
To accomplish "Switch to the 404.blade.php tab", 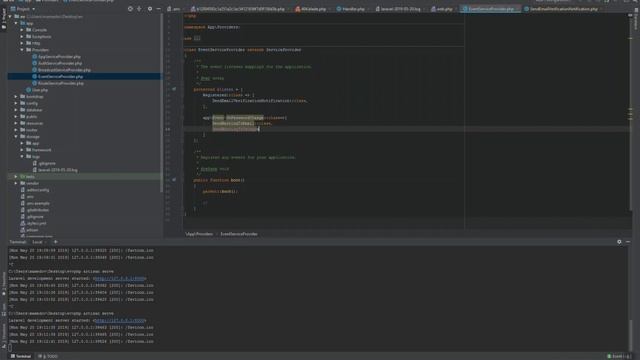I will click(311, 9).
